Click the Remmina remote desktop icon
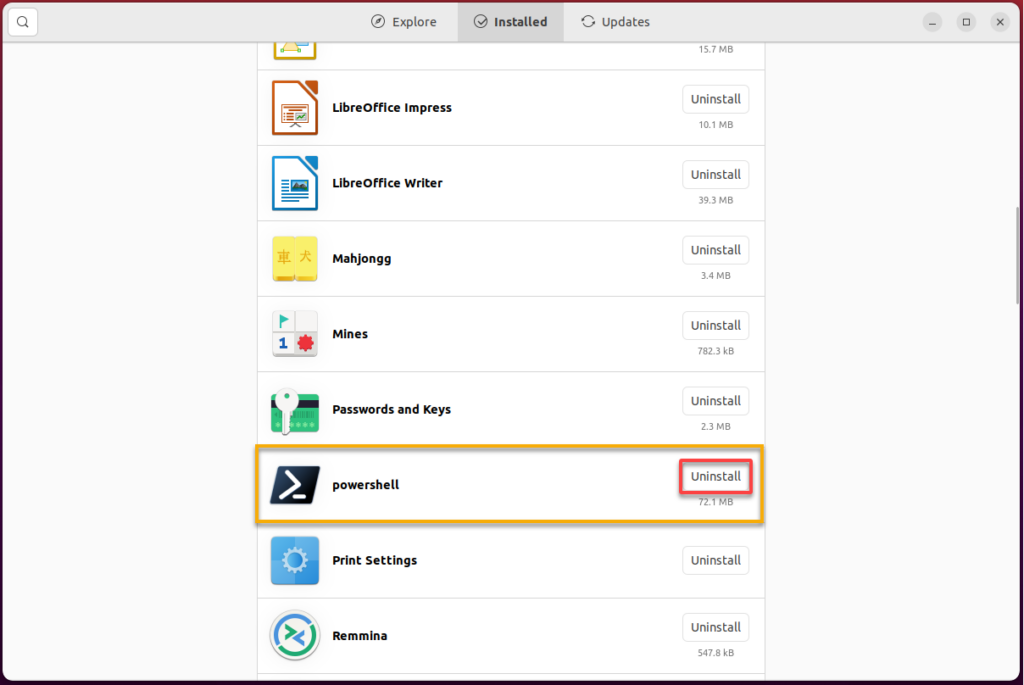Screen dimensions: 1024x685 294,635
